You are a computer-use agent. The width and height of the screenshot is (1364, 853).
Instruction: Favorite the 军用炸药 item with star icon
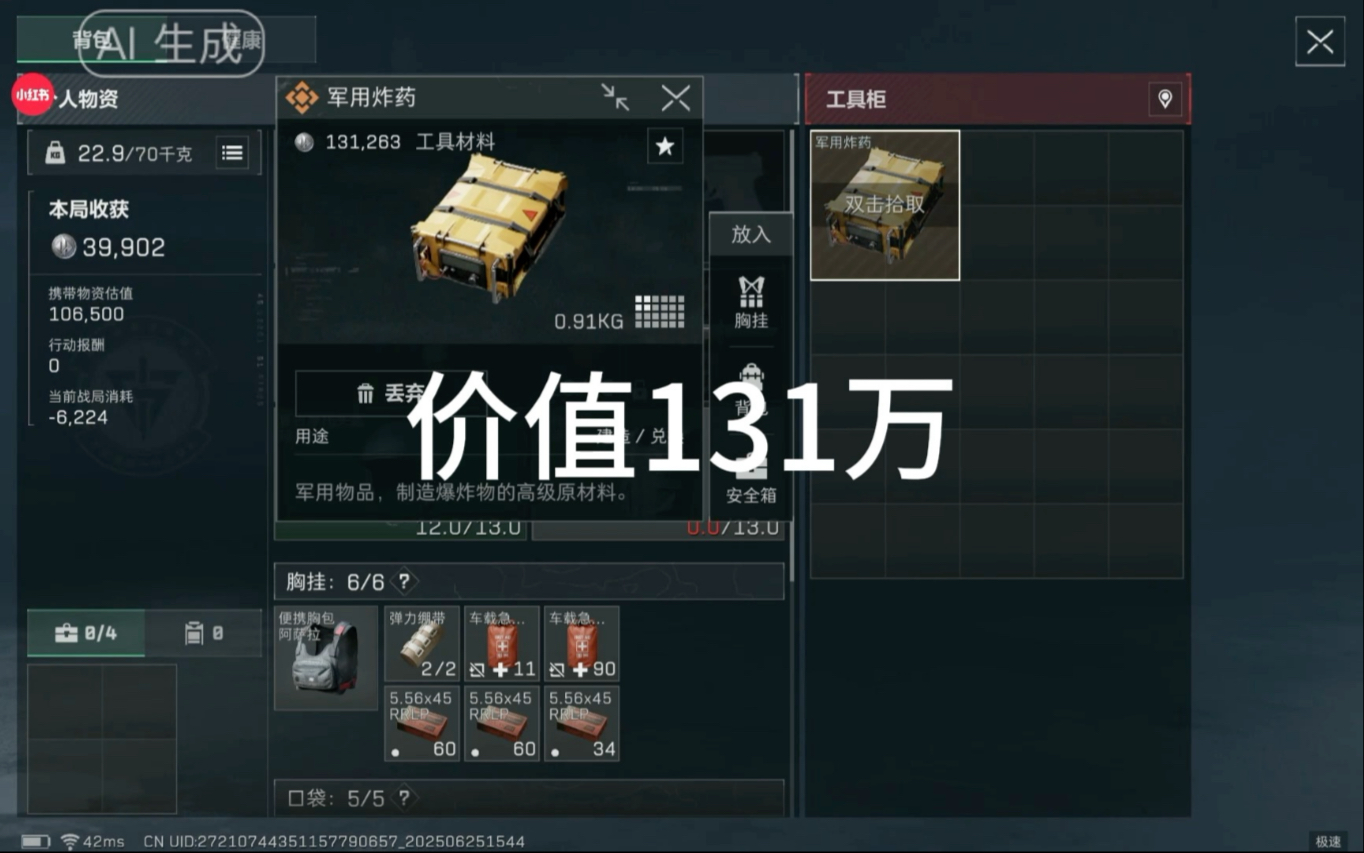(665, 147)
